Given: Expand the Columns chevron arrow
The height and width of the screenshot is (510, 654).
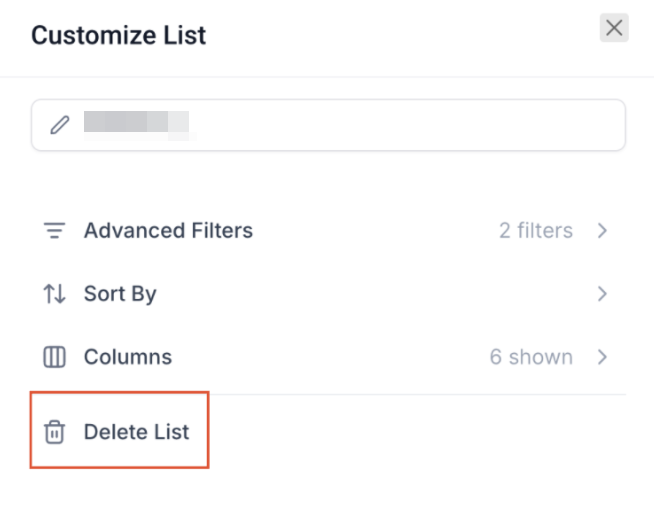Looking at the screenshot, I should pyautogui.click(x=602, y=357).
